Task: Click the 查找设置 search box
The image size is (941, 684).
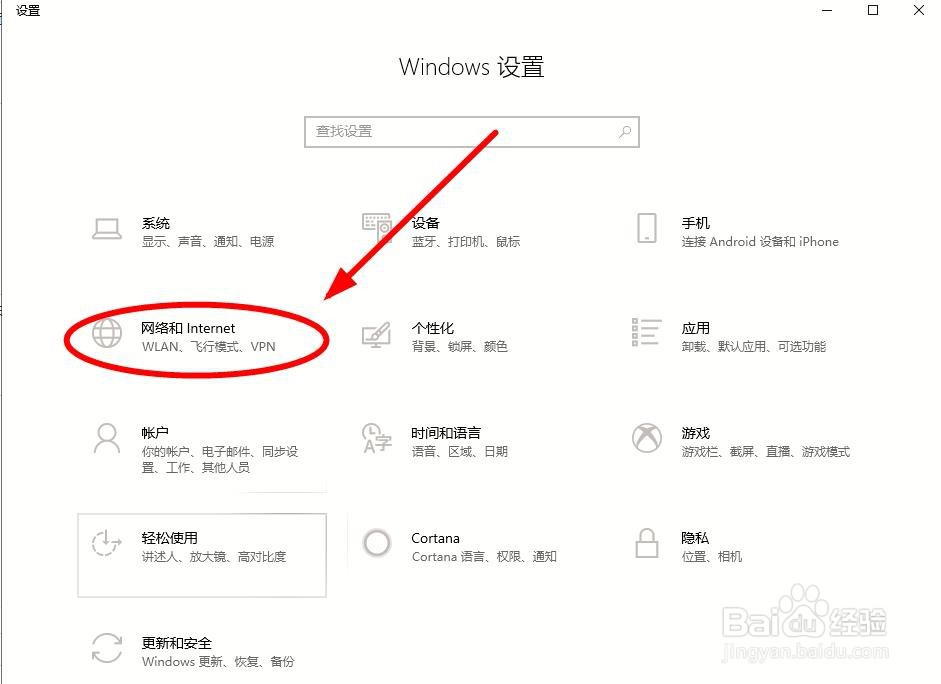Action: pos(472,132)
